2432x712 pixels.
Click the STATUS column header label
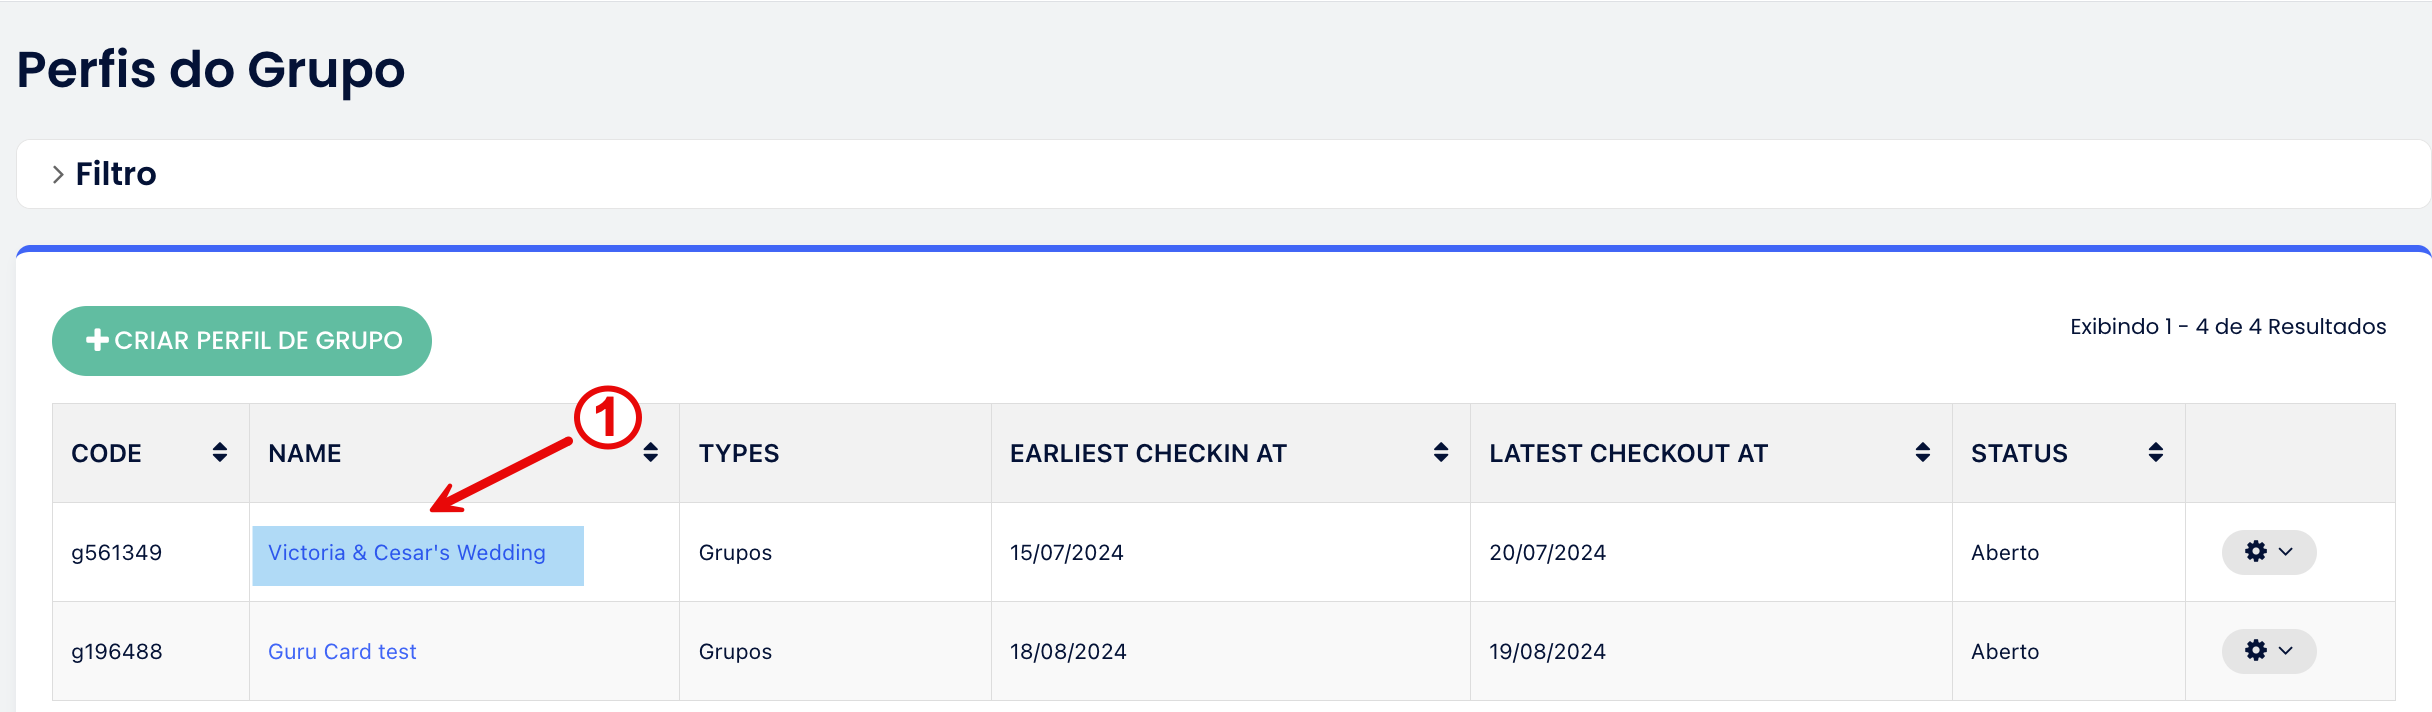[2019, 454]
